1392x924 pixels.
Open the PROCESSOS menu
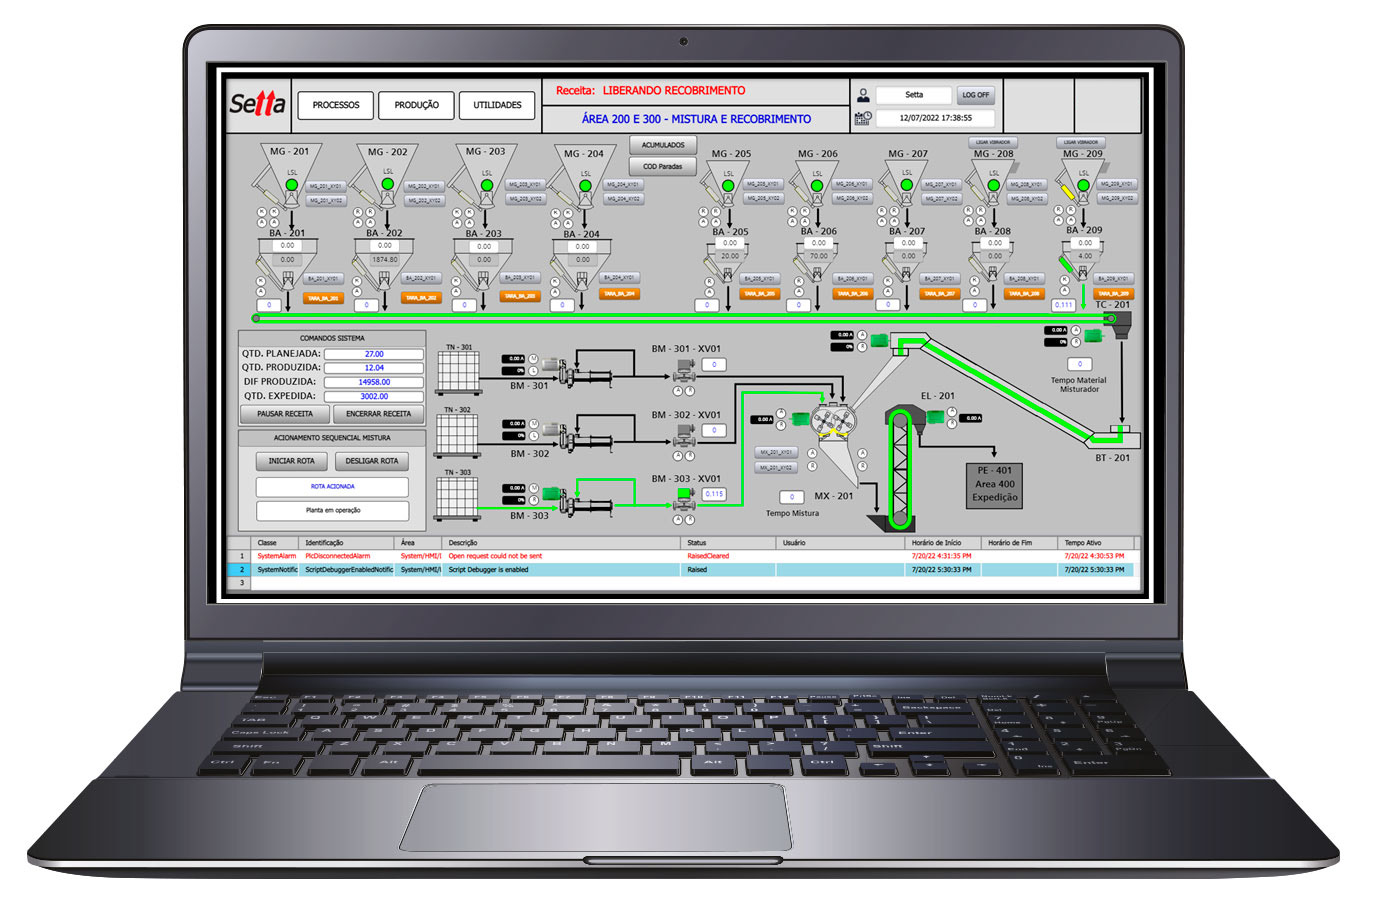[x=336, y=105]
